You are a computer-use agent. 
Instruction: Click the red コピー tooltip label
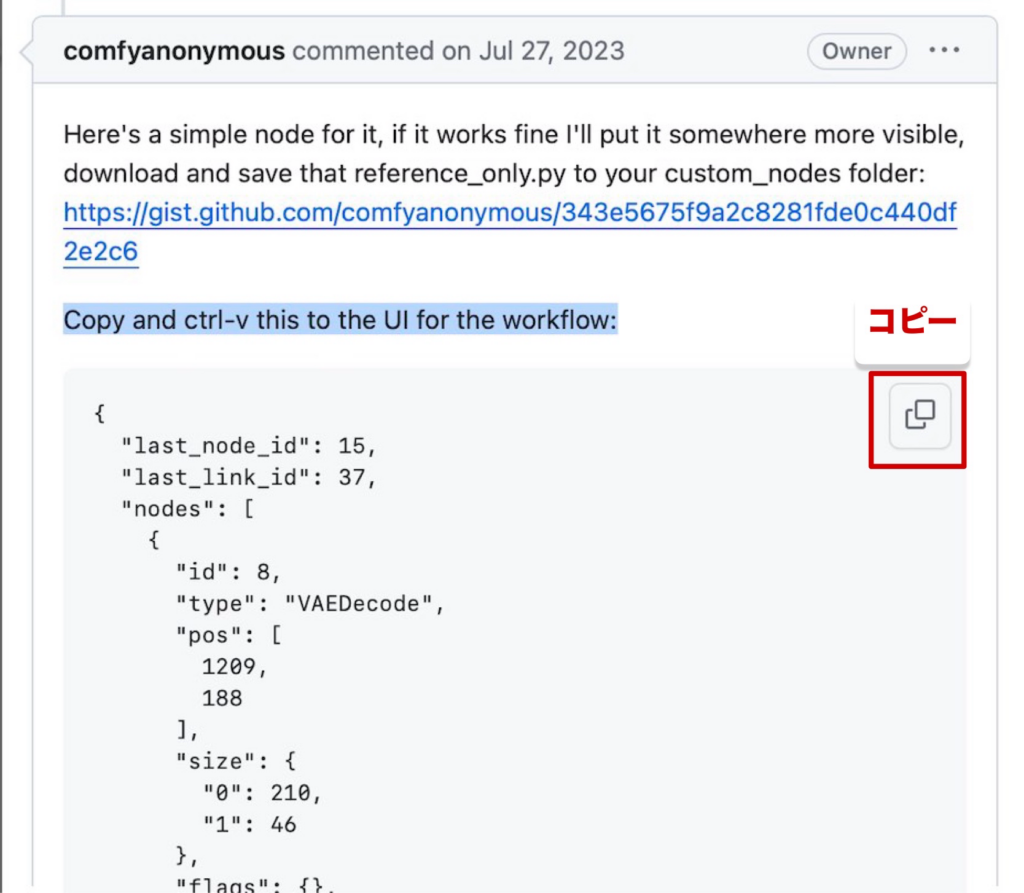tap(911, 323)
